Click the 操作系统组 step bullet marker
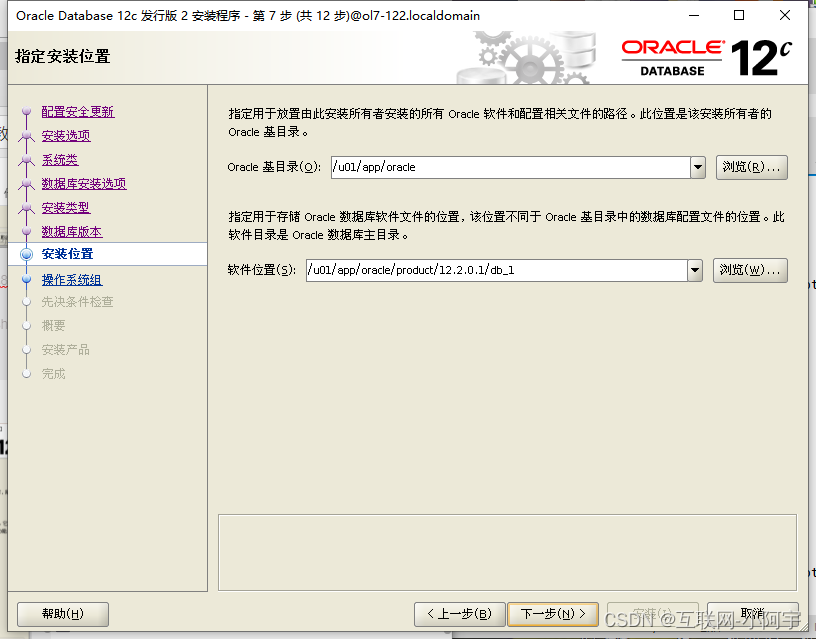This screenshot has height=639, width=816. (x=27, y=279)
